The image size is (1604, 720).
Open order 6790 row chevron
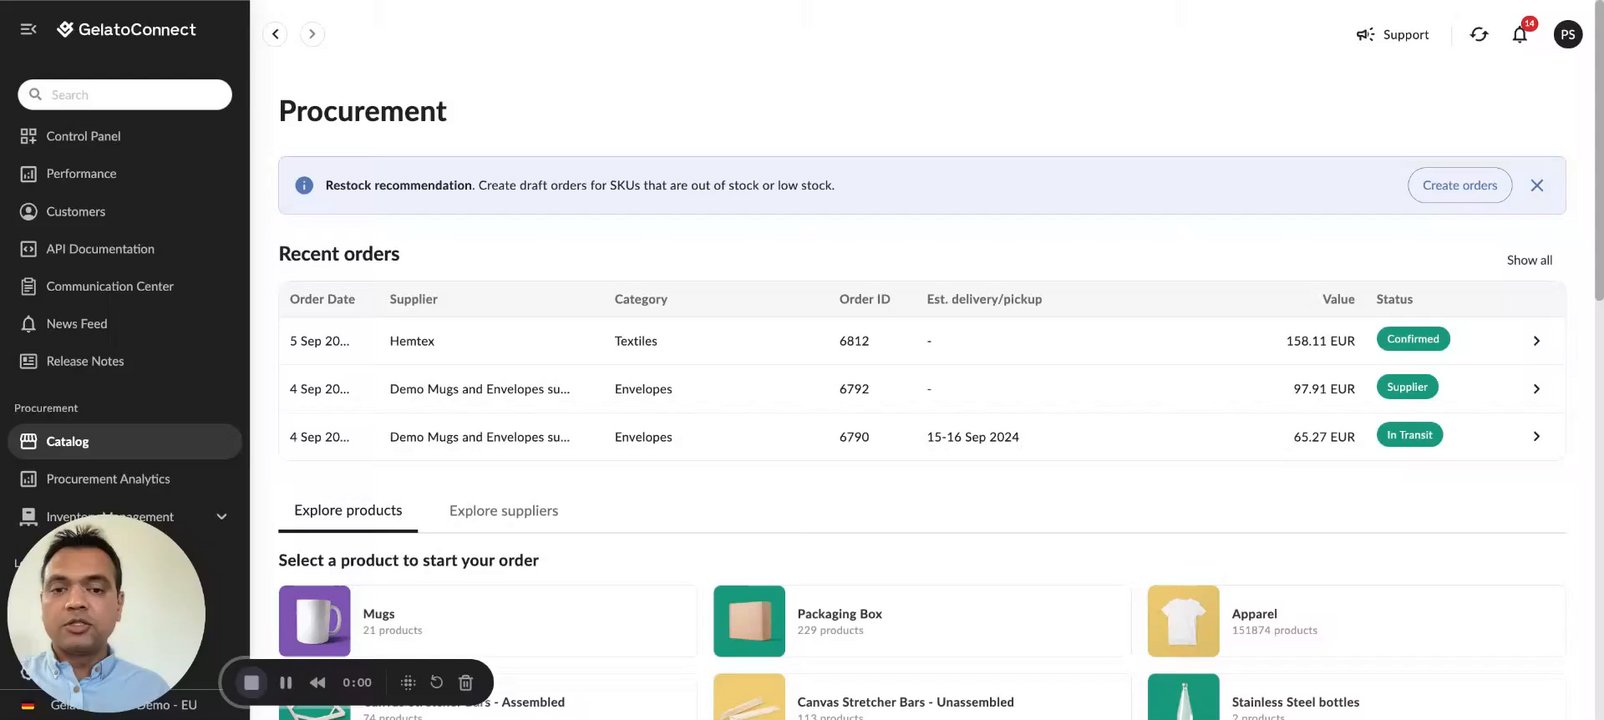[x=1536, y=437]
